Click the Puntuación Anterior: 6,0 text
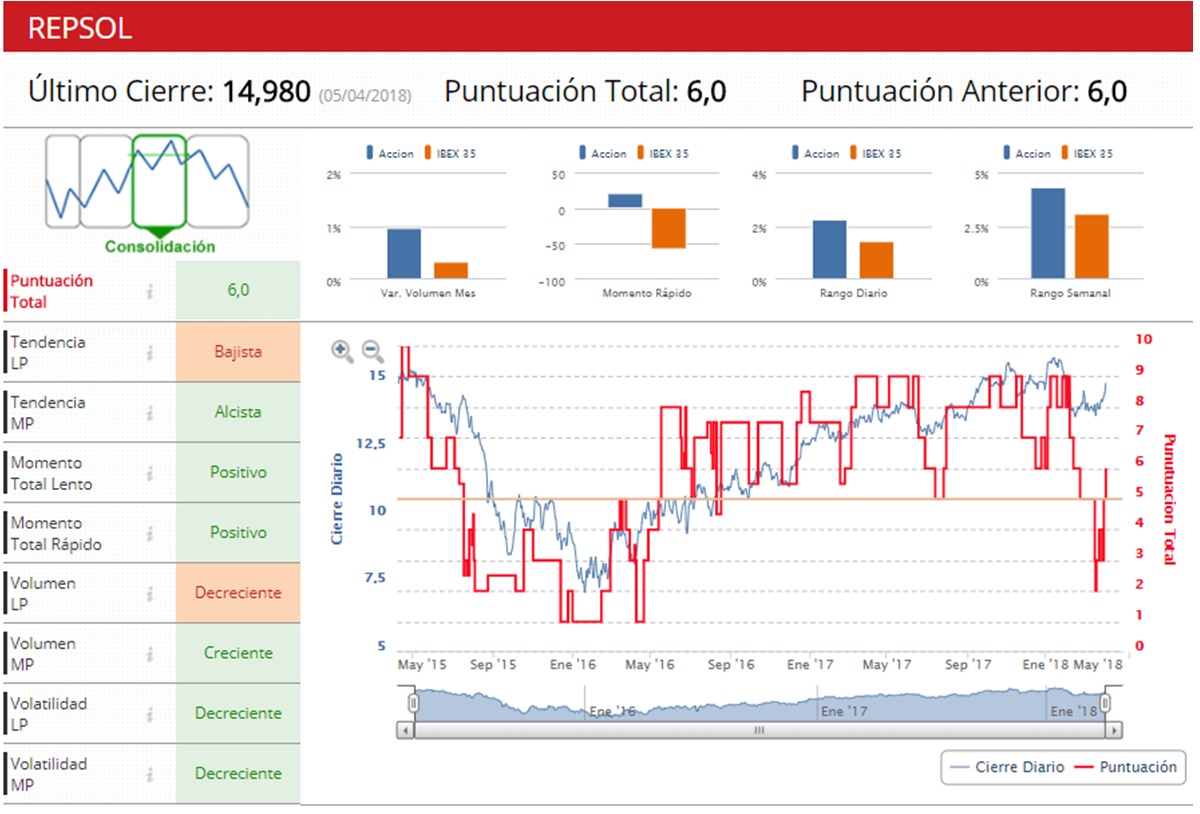Screen dimensions: 1200x814 pyautogui.click(x=965, y=92)
